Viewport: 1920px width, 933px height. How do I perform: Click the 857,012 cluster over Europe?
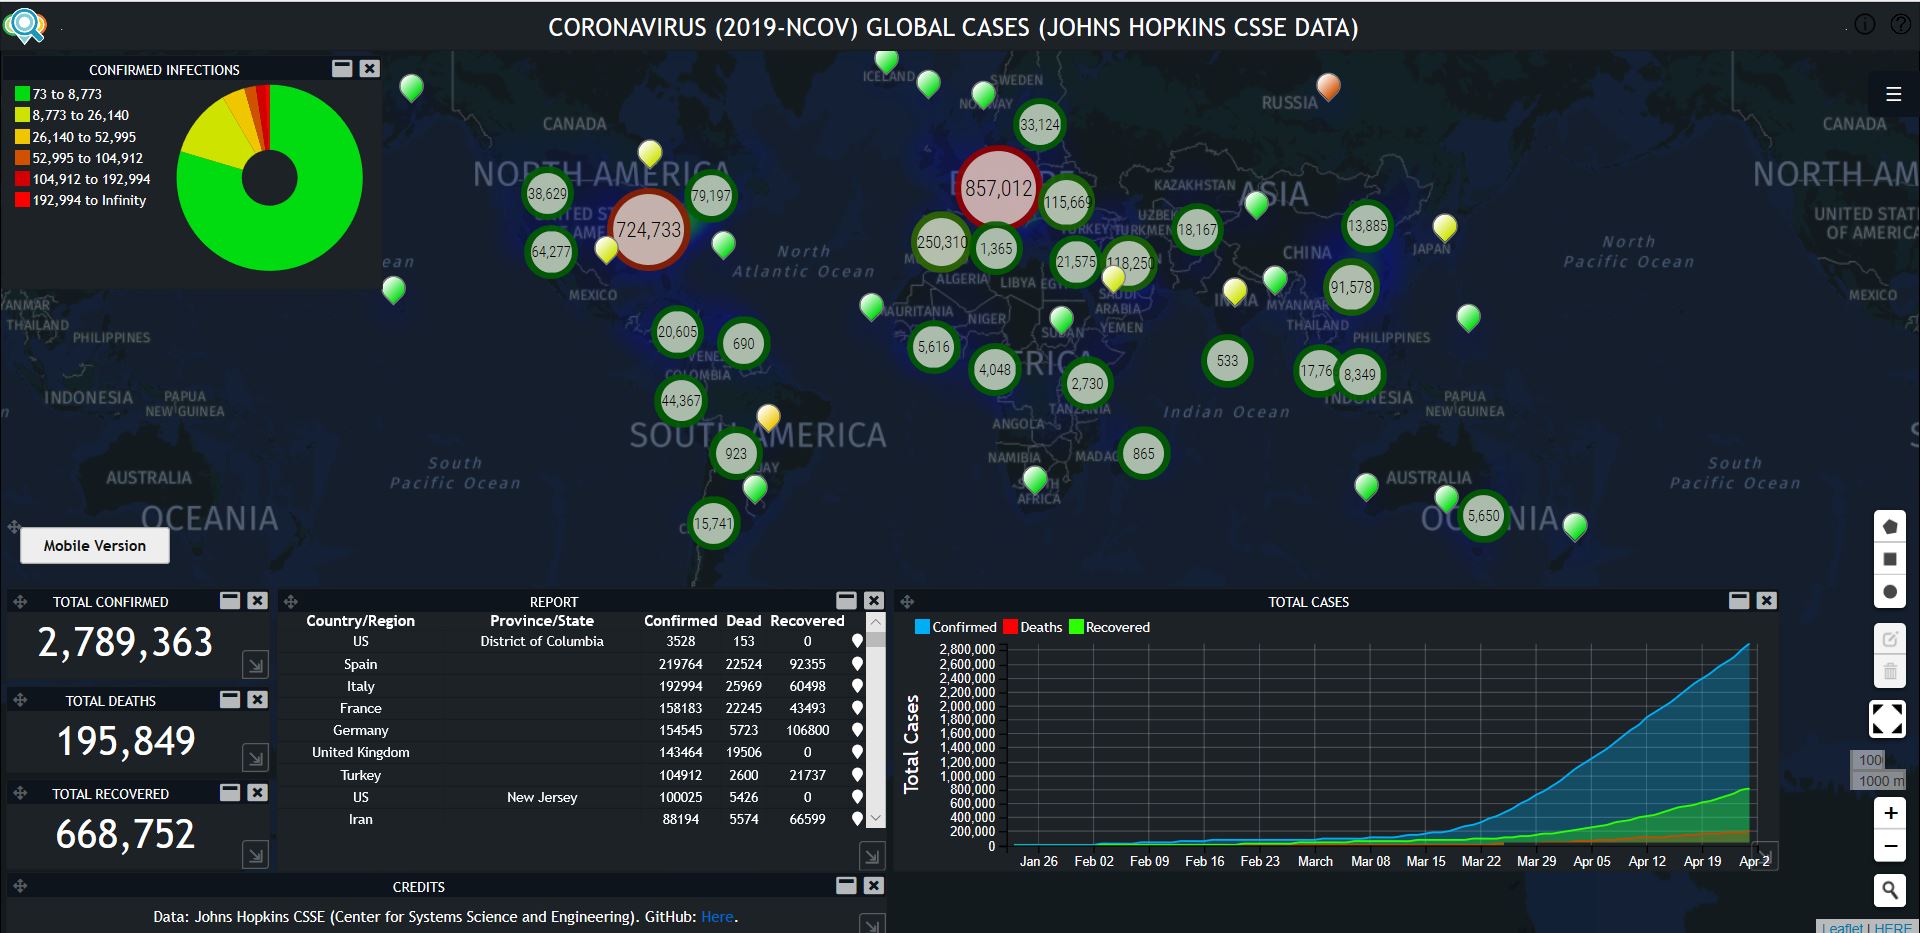(x=998, y=188)
